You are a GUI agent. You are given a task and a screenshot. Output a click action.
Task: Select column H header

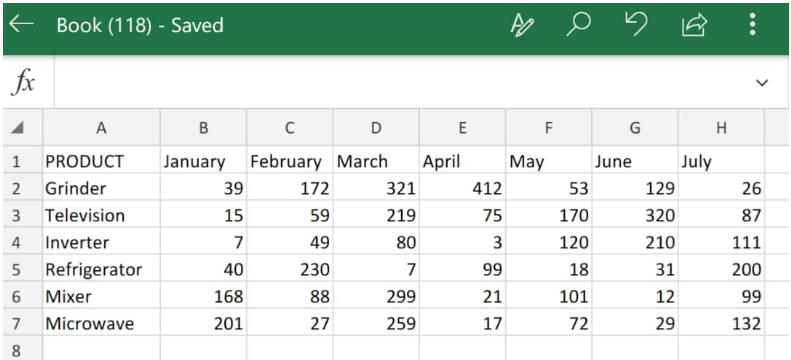point(721,128)
